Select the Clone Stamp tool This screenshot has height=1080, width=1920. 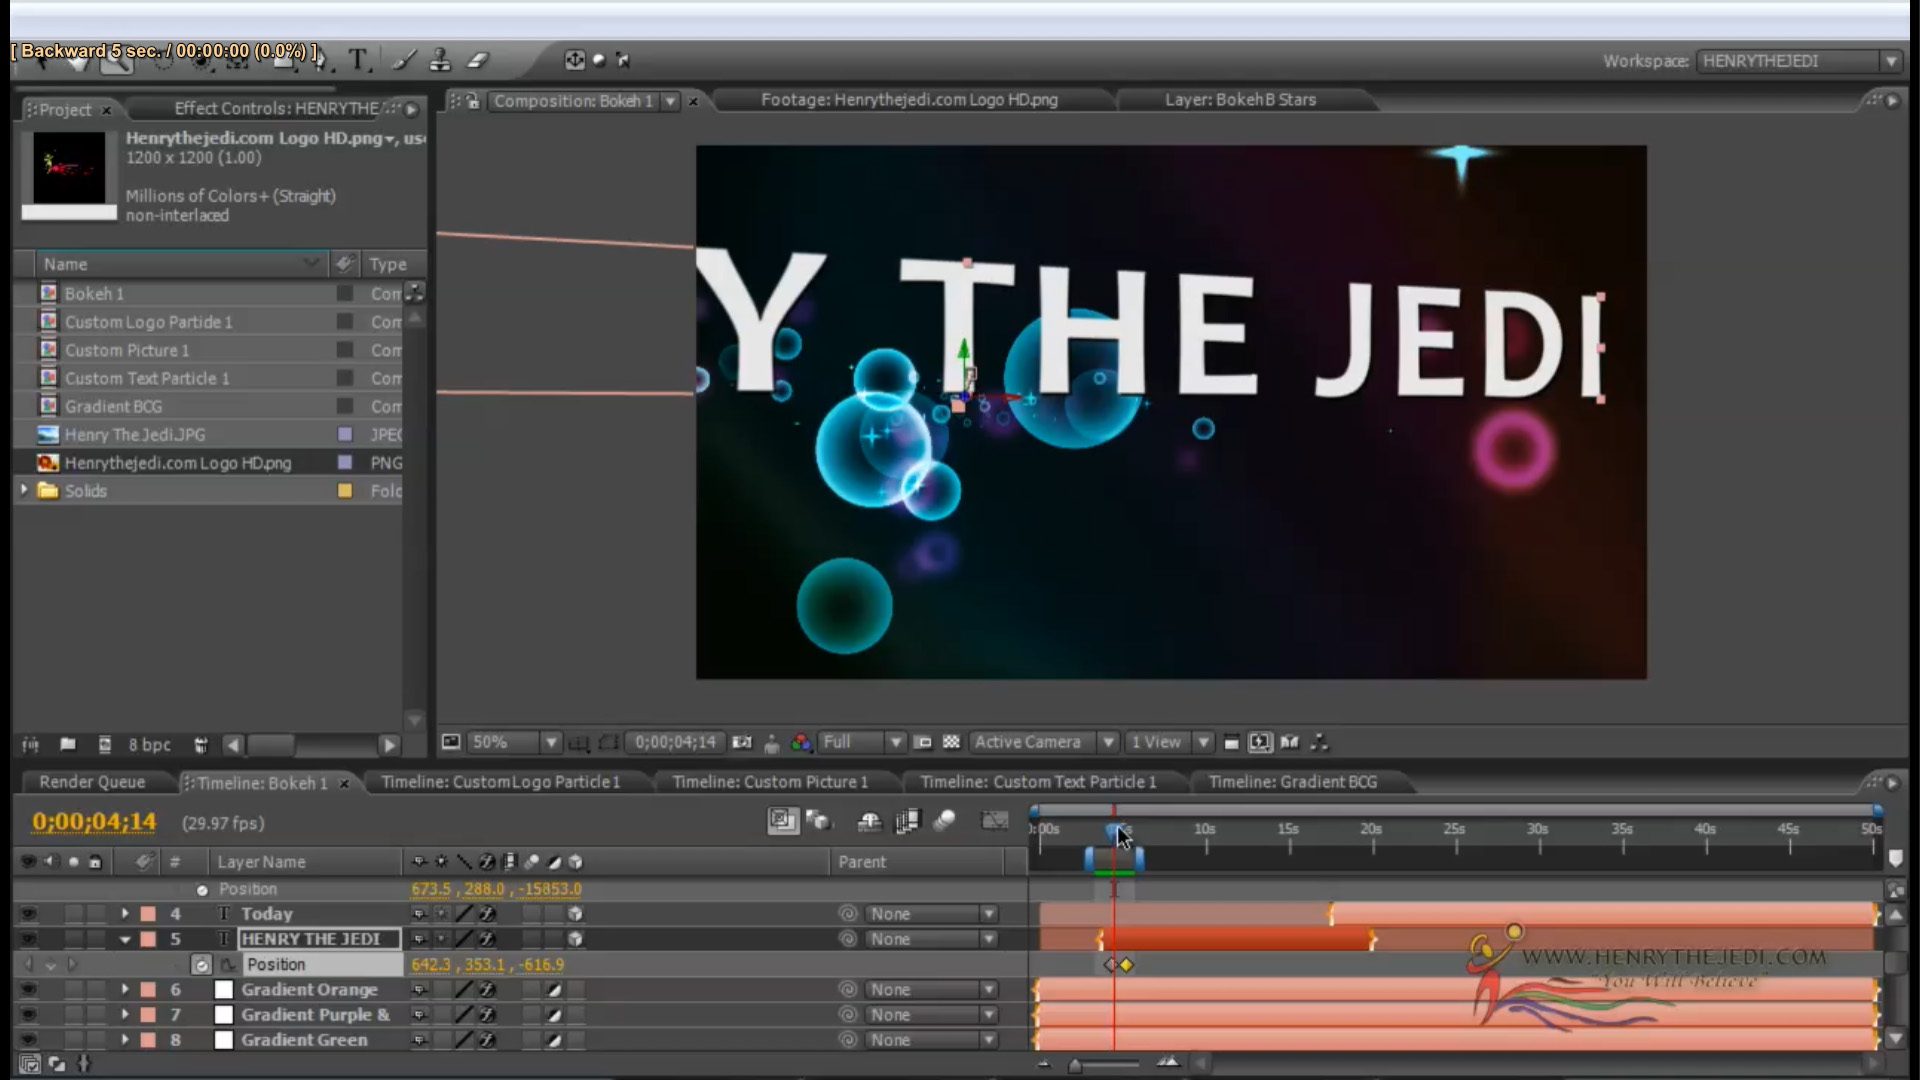click(x=440, y=60)
